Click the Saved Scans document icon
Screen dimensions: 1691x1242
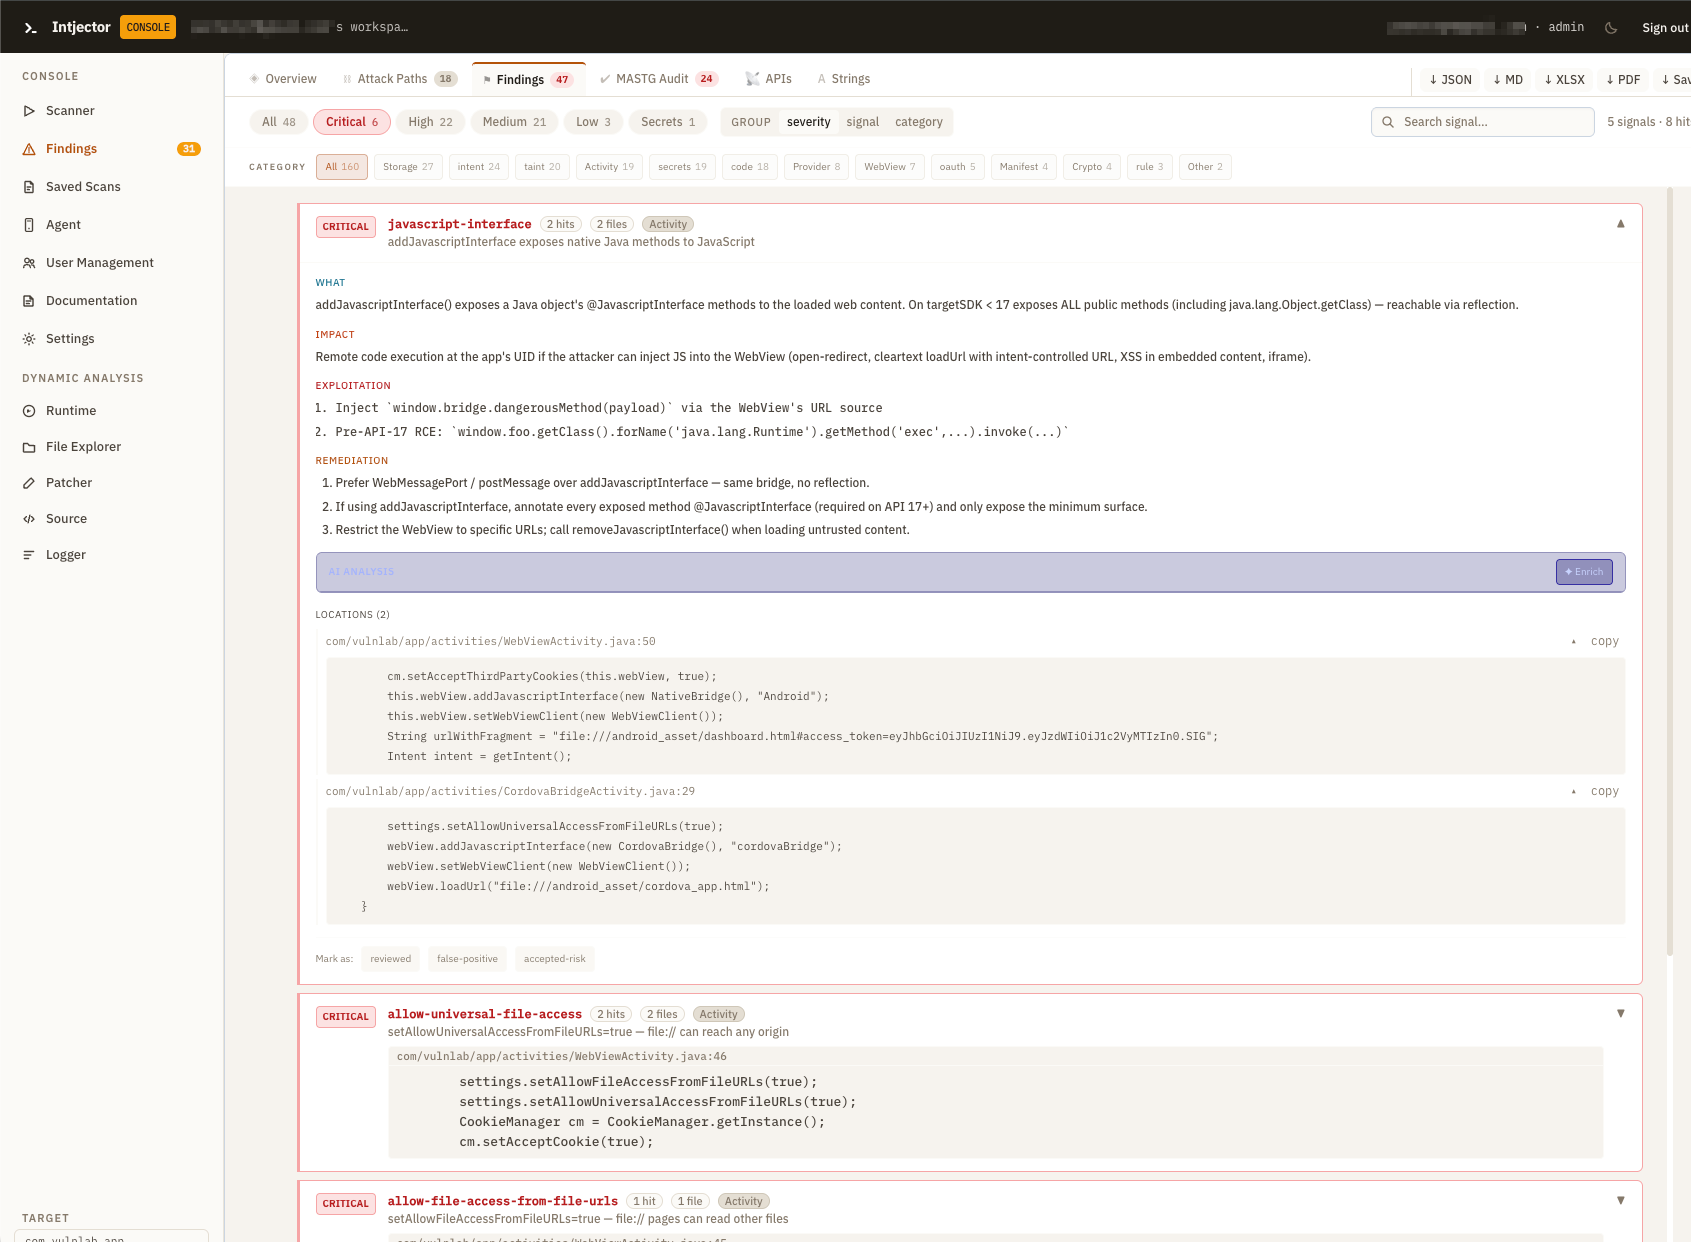pyautogui.click(x=29, y=187)
